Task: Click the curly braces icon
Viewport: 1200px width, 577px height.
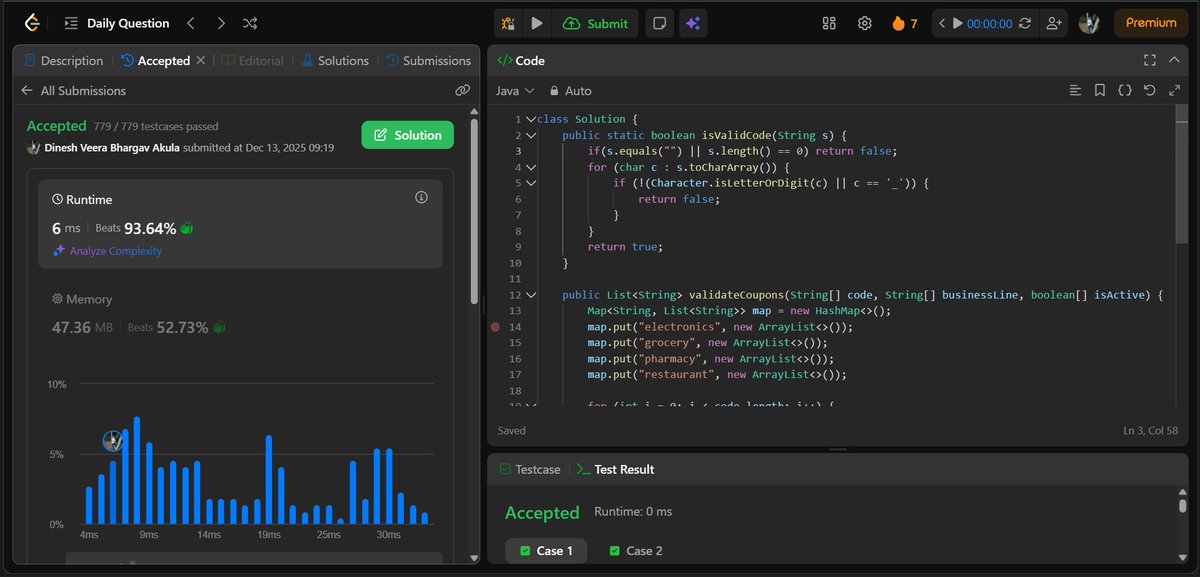Action: tap(1125, 90)
